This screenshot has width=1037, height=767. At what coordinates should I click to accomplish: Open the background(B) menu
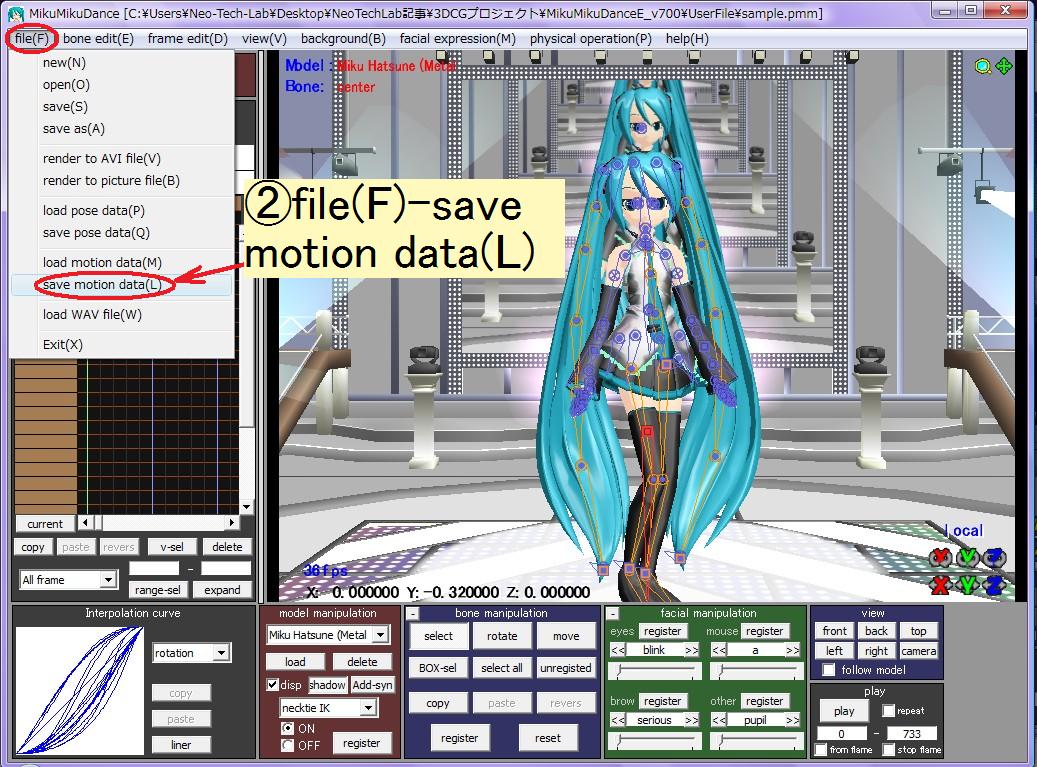343,38
